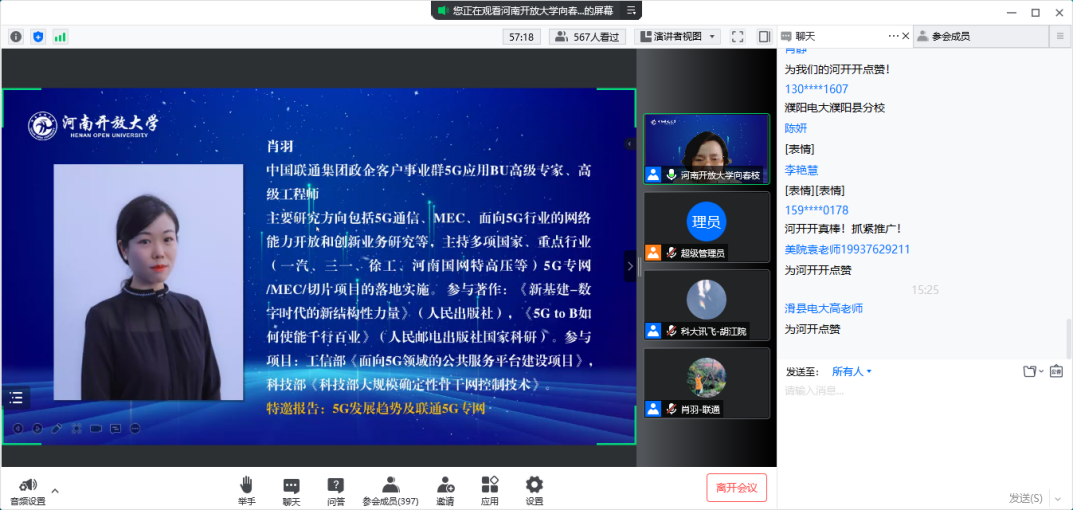Go to next slide arrow
This screenshot has height=510, width=1073.
(38, 429)
